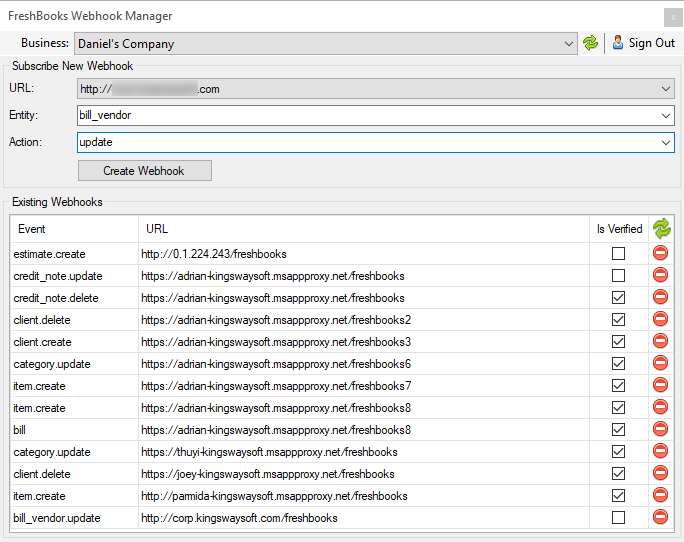
Task: Select the credit_note.delete event cell
Action: (x=75, y=298)
